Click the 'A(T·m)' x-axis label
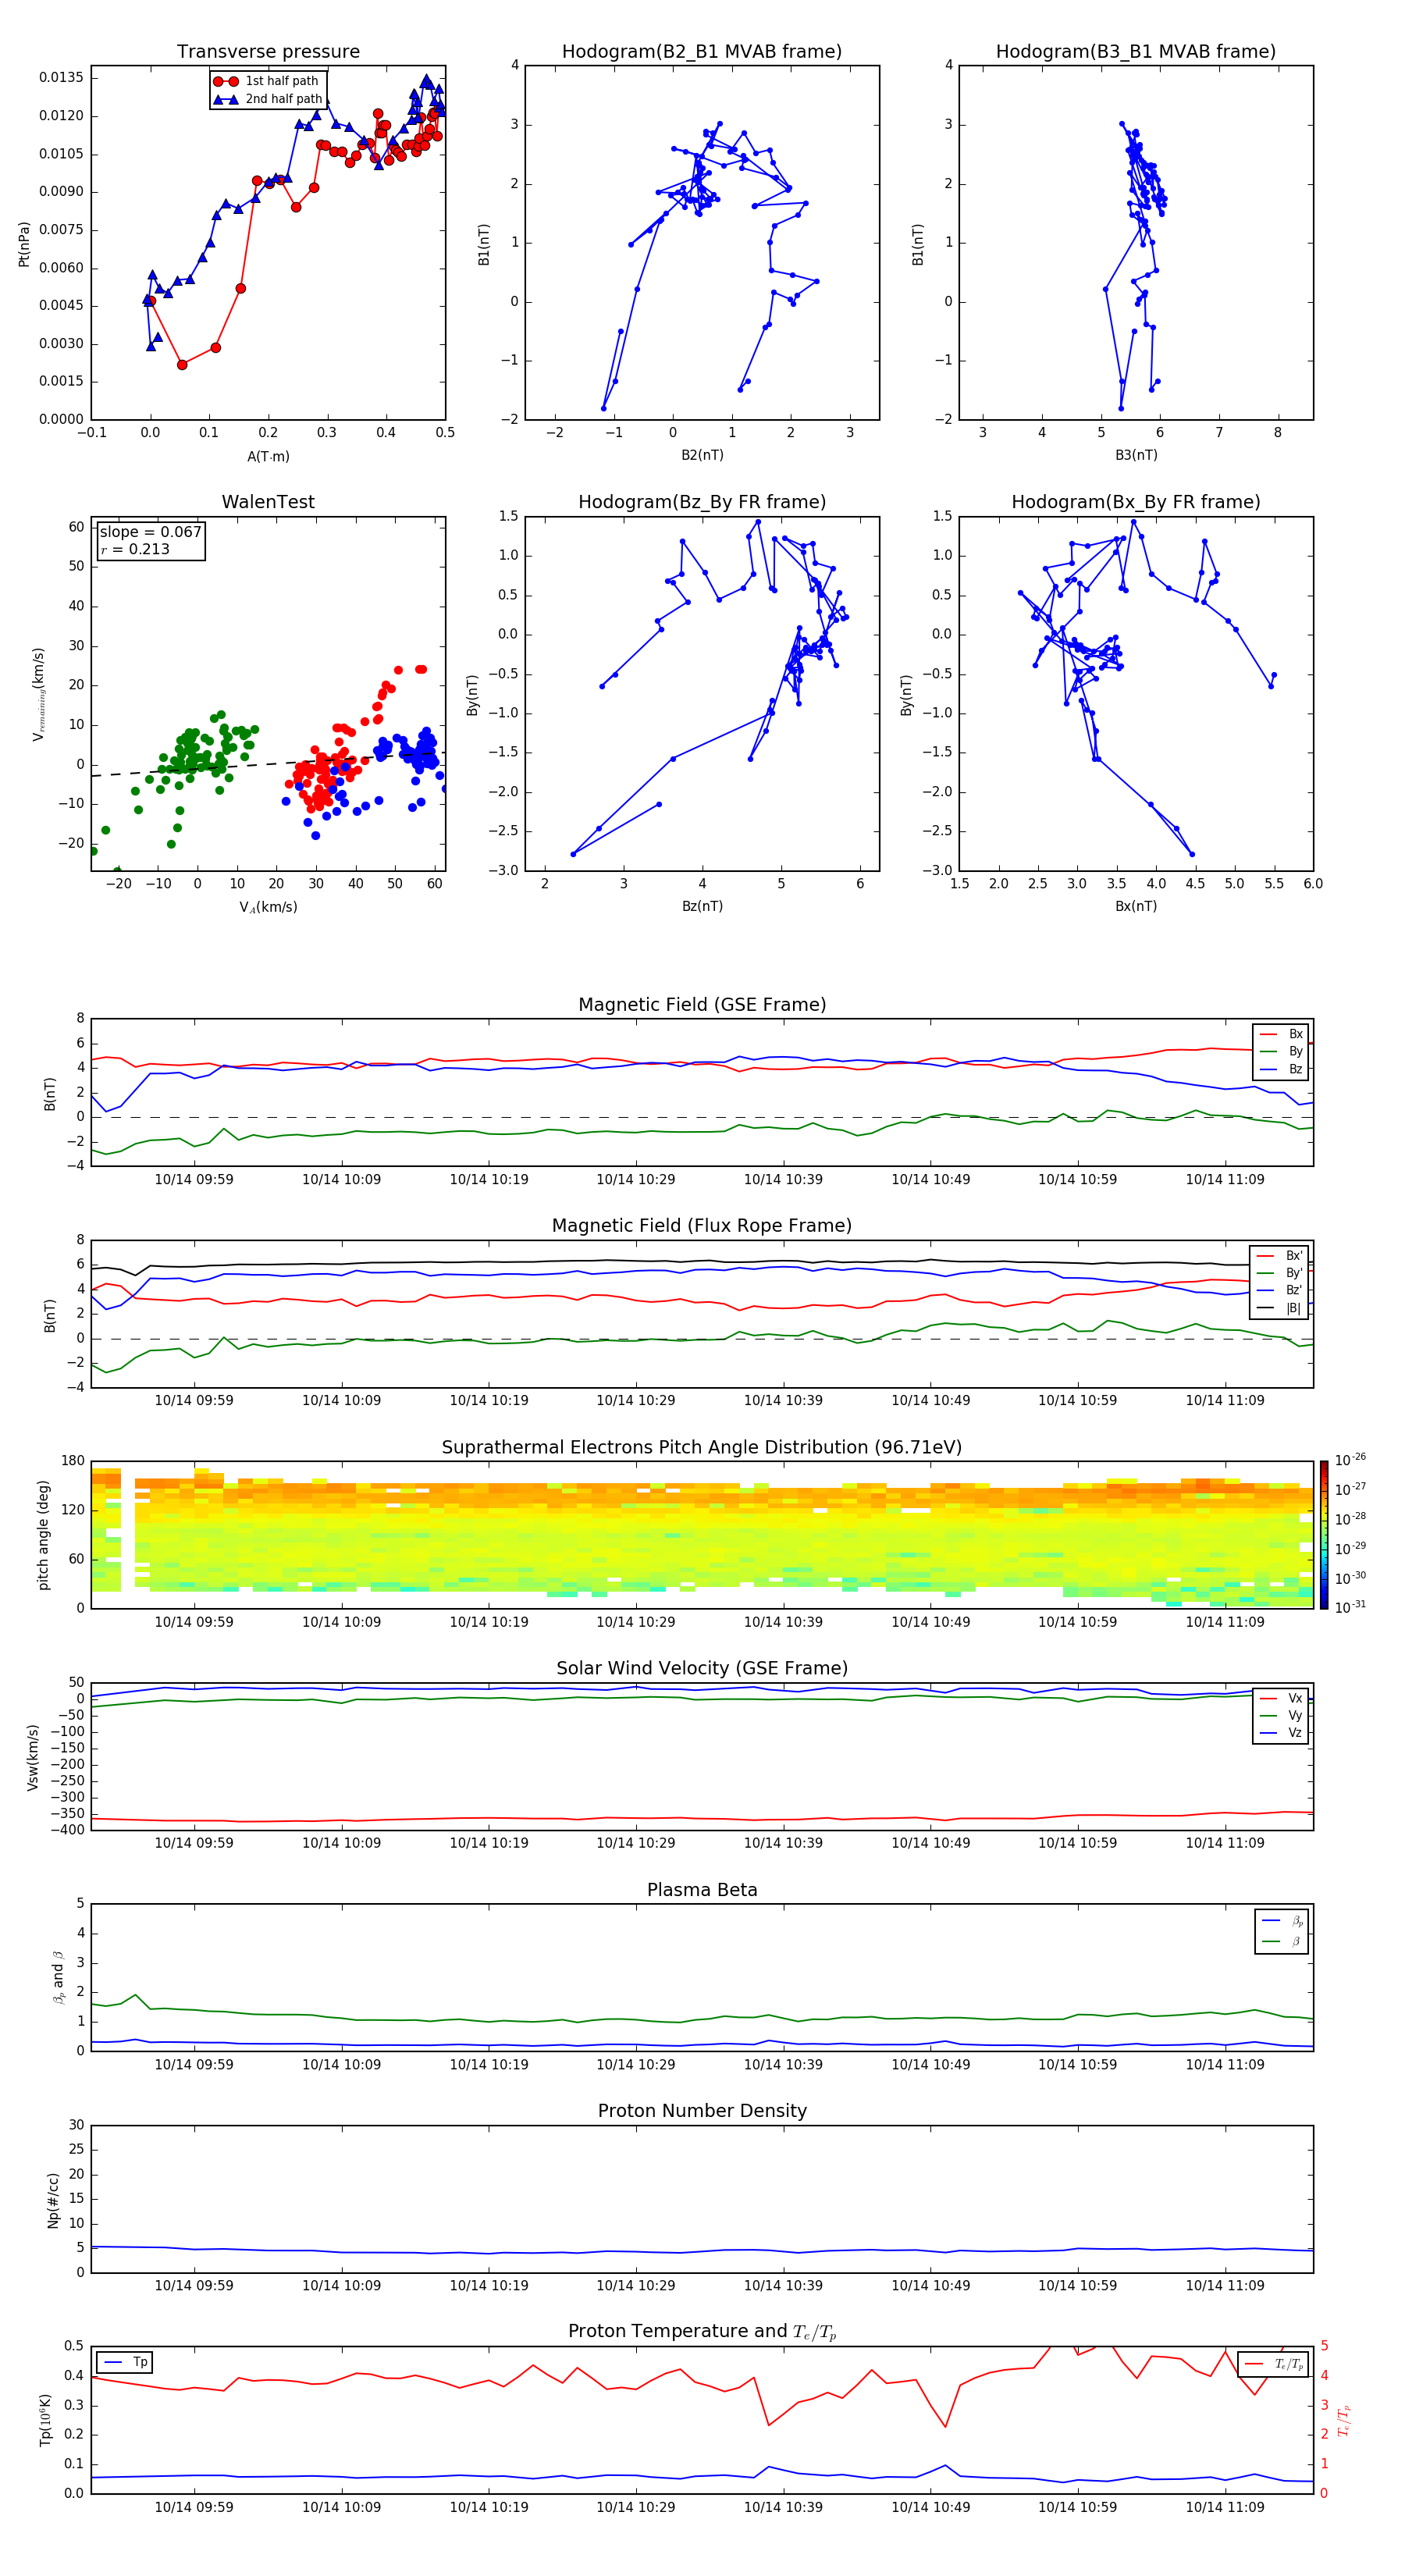Image resolution: width=1405 pixels, height=2576 pixels. [268, 456]
